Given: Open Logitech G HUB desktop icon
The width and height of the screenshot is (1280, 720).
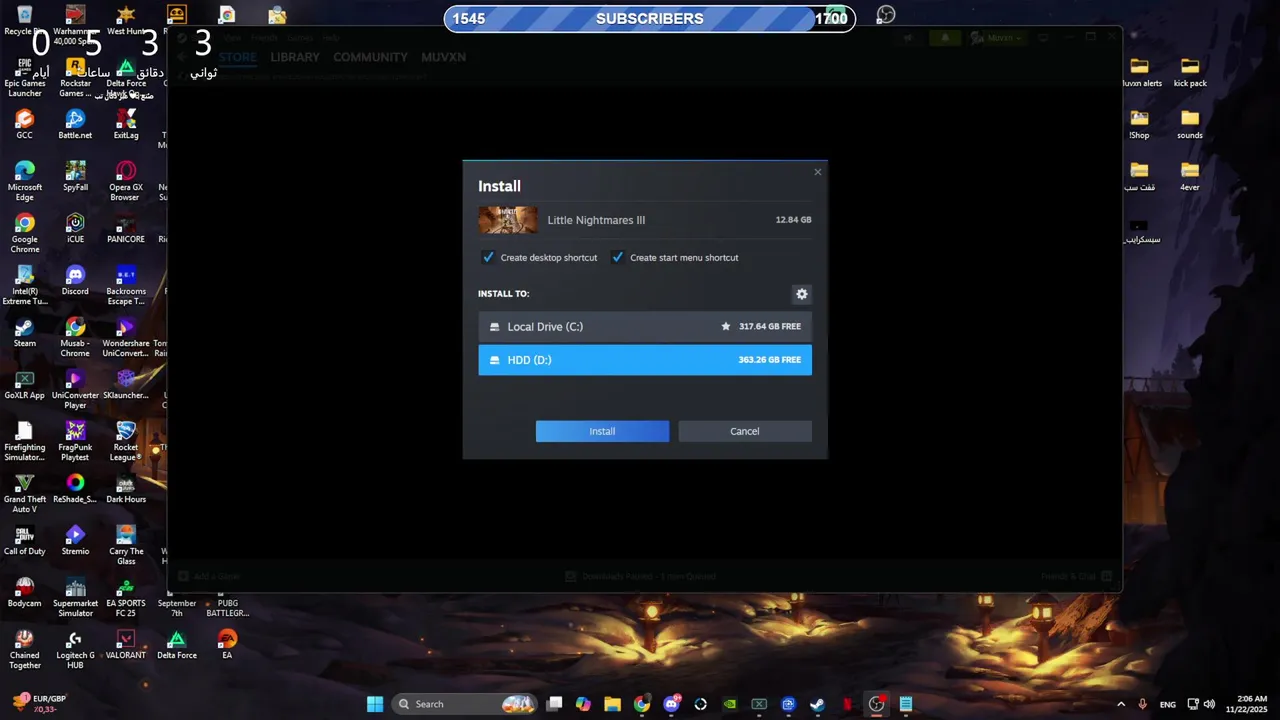Looking at the screenshot, I should (75, 649).
